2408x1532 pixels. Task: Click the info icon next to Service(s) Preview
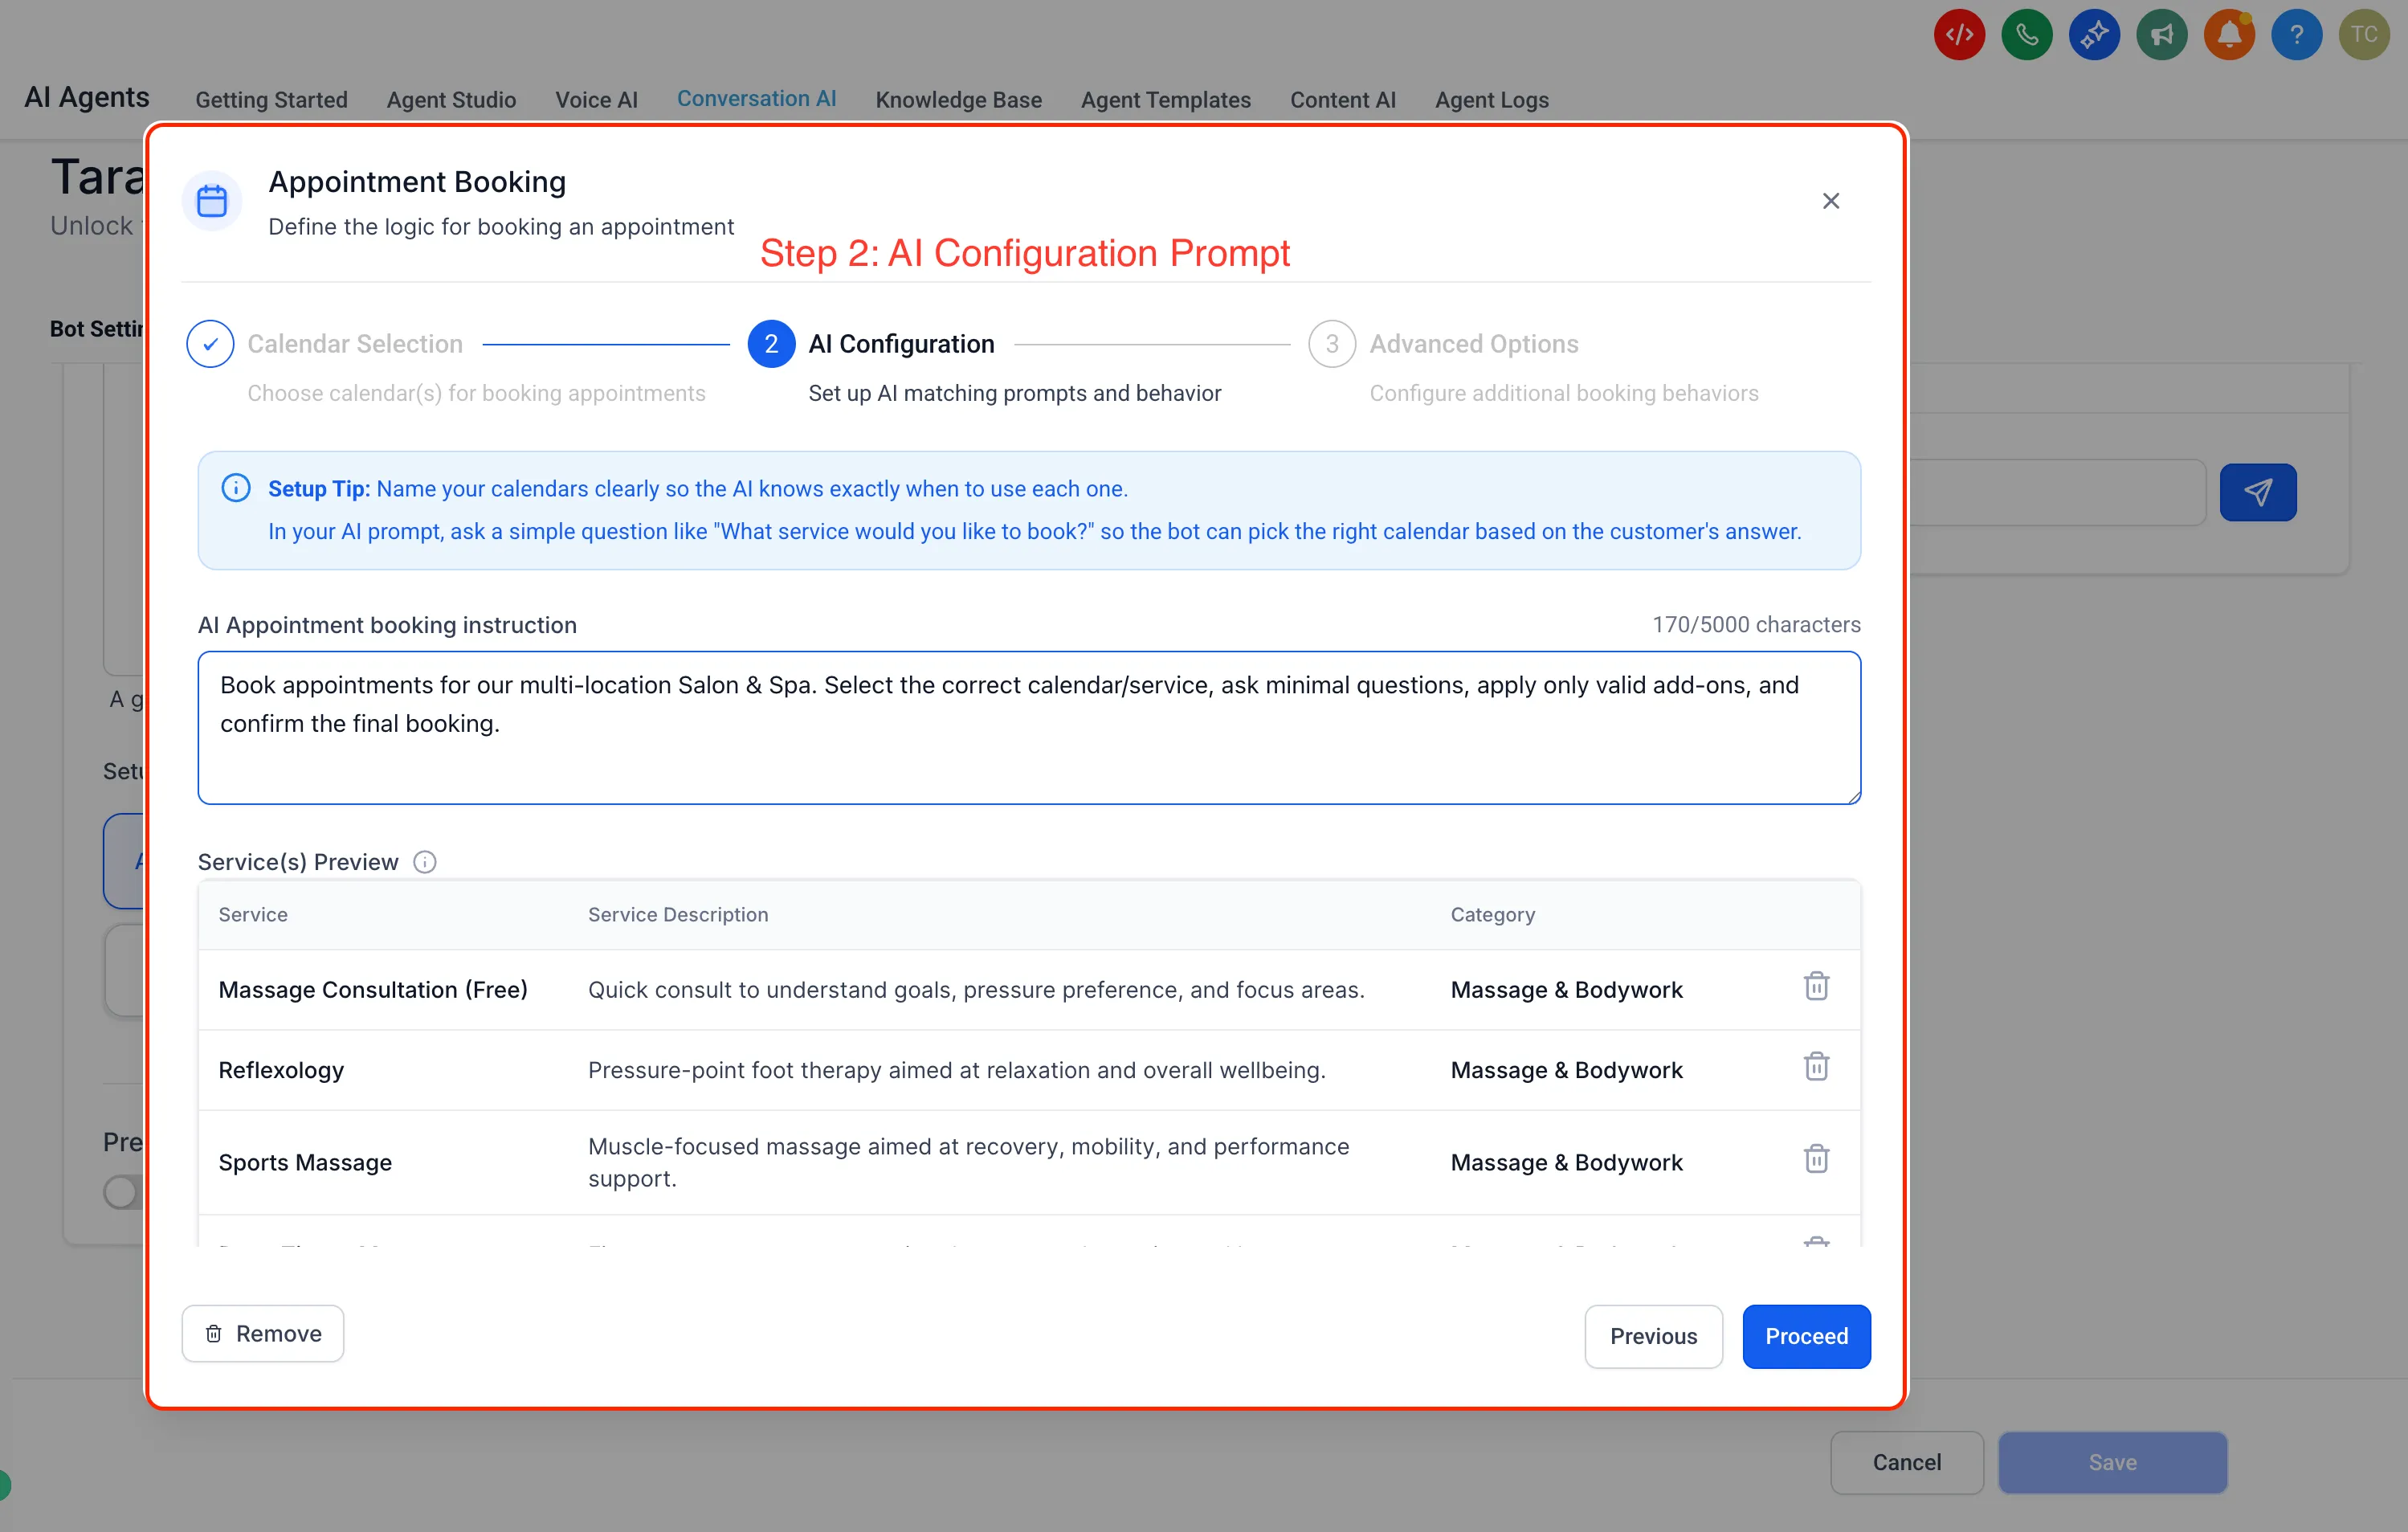[x=424, y=861]
